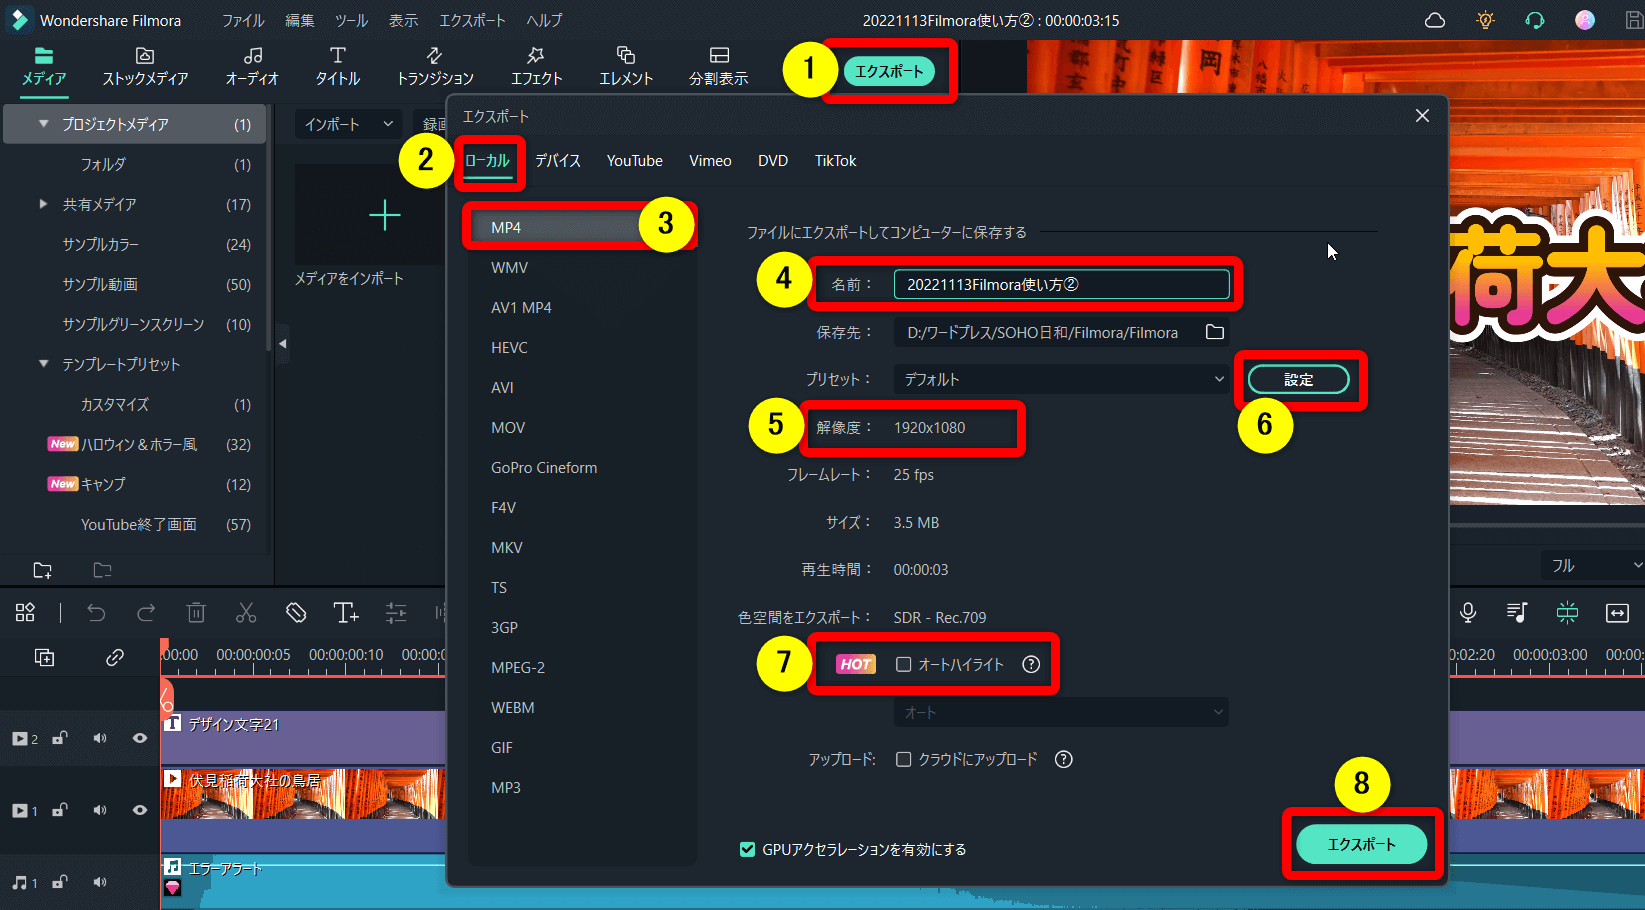Click the Export button in the dialog
The height and width of the screenshot is (910, 1645).
(x=1361, y=844)
